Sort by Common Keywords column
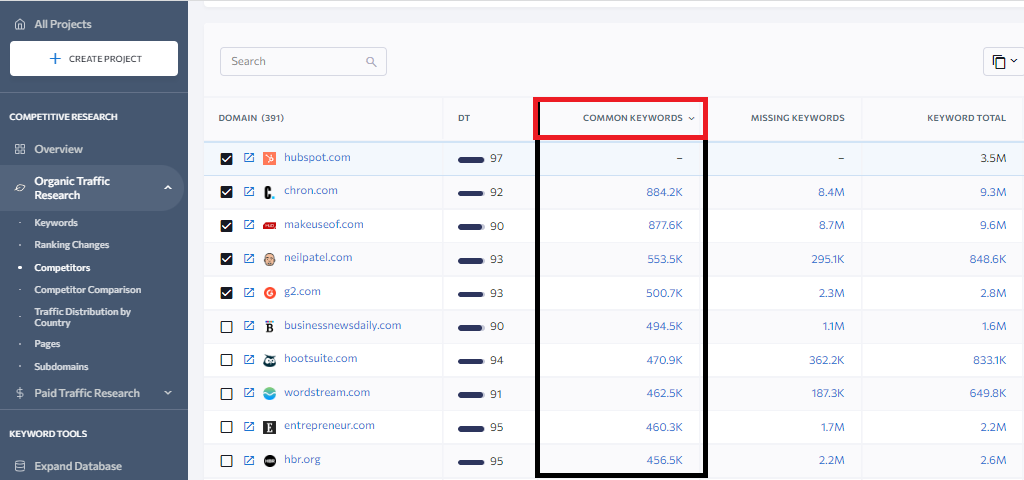The width and height of the screenshot is (1024, 480). pos(632,118)
